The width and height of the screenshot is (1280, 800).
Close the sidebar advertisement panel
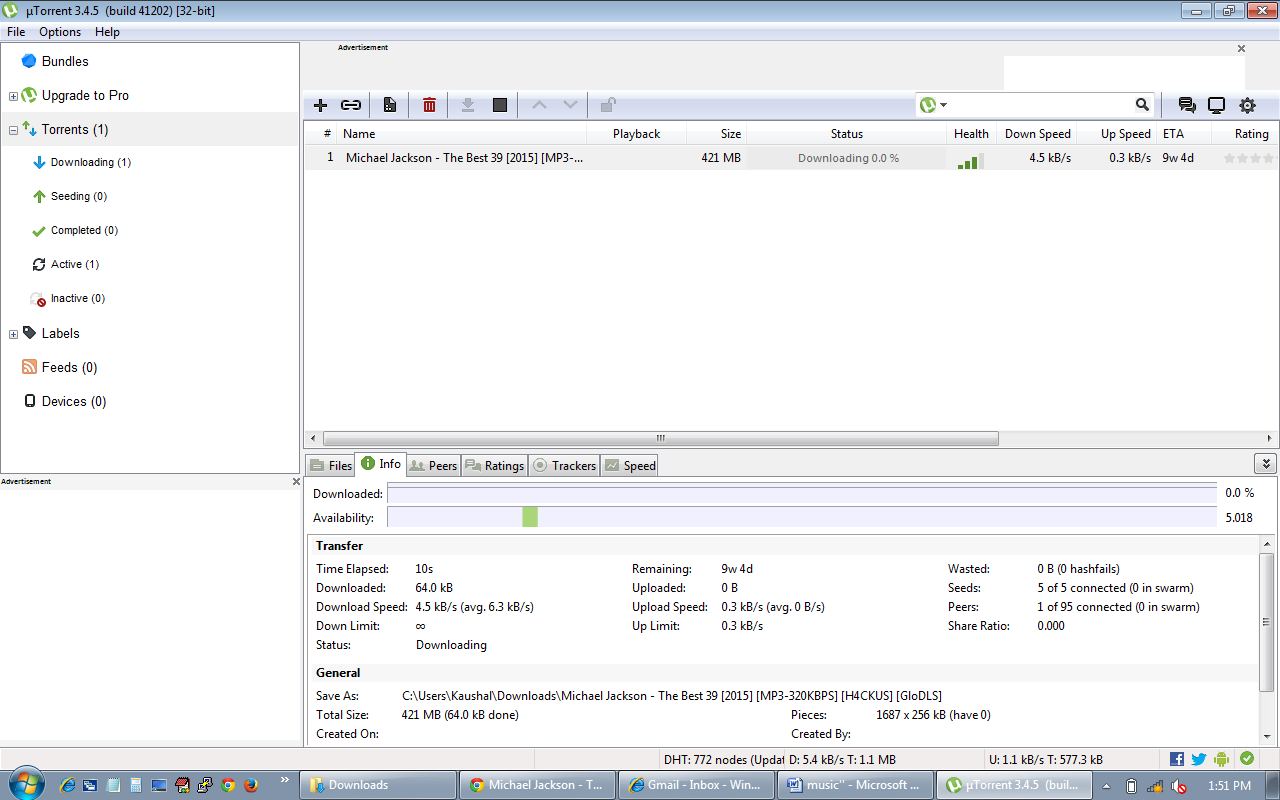click(x=295, y=481)
